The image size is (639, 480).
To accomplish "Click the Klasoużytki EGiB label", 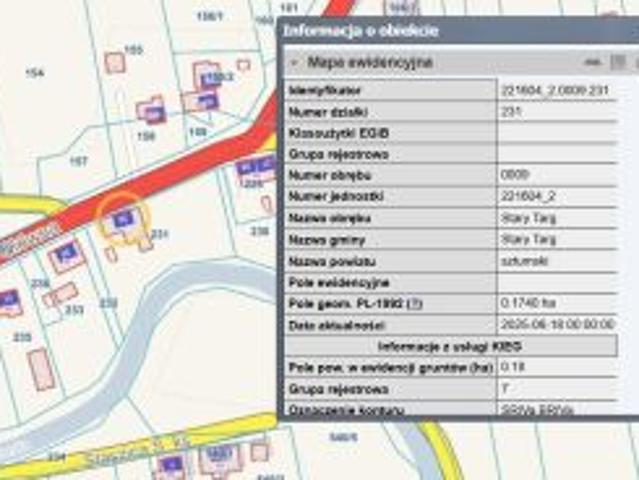I will (339, 133).
